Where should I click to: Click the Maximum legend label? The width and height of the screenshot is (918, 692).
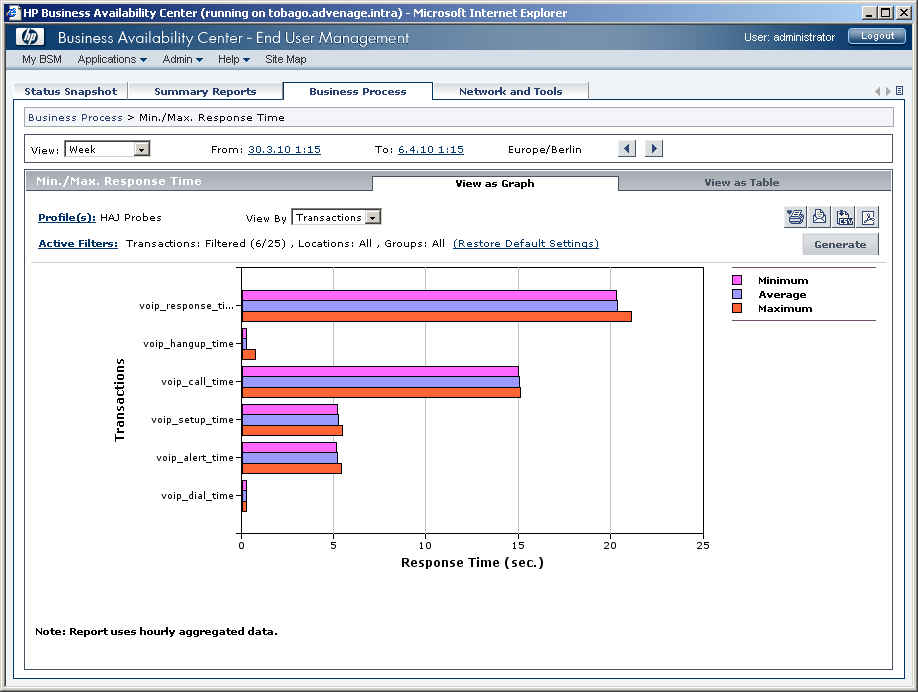785,309
